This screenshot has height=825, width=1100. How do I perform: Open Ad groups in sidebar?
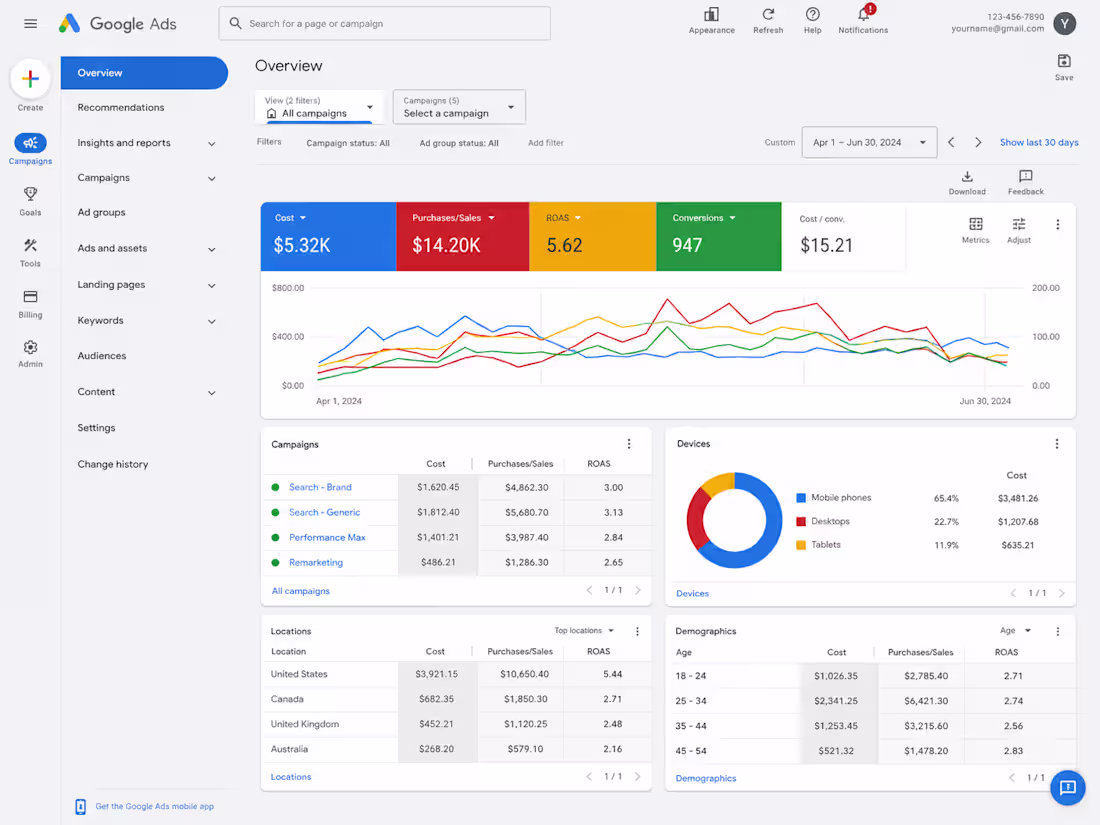point(102,213)
